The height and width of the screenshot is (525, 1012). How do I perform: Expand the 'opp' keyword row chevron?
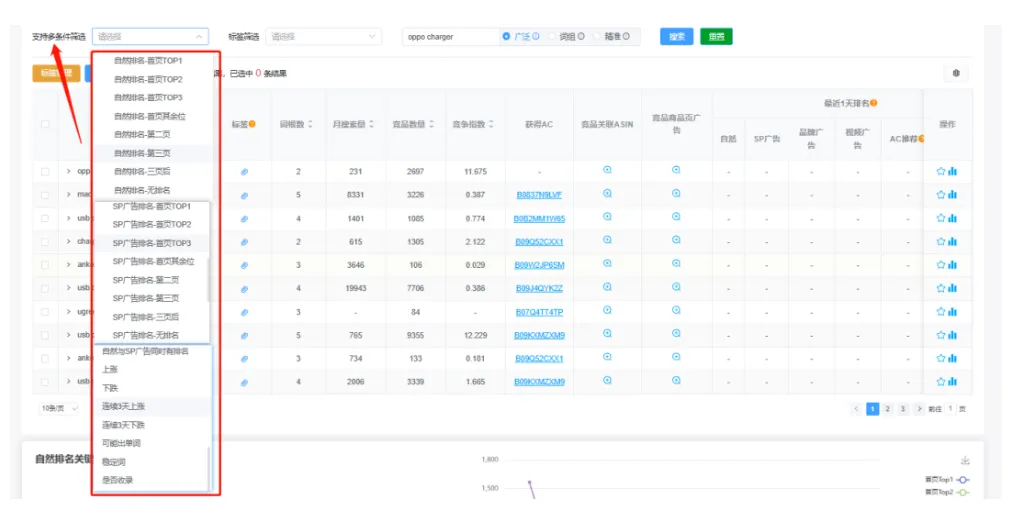tap(68, 171)
